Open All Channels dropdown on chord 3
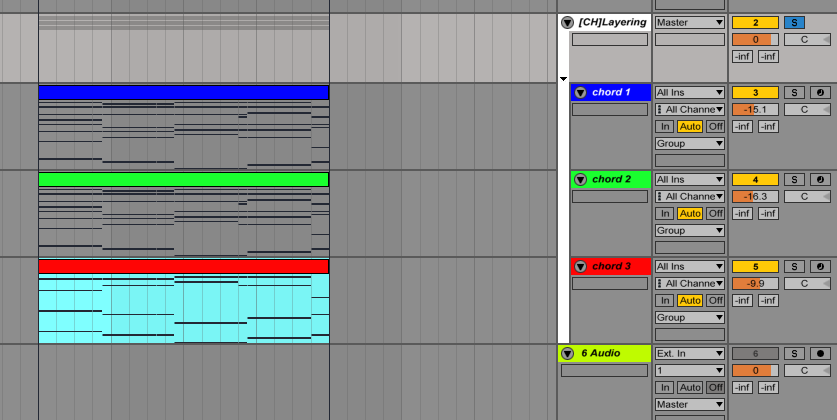This screenshot has height=420, width=837. click(690, 283)
